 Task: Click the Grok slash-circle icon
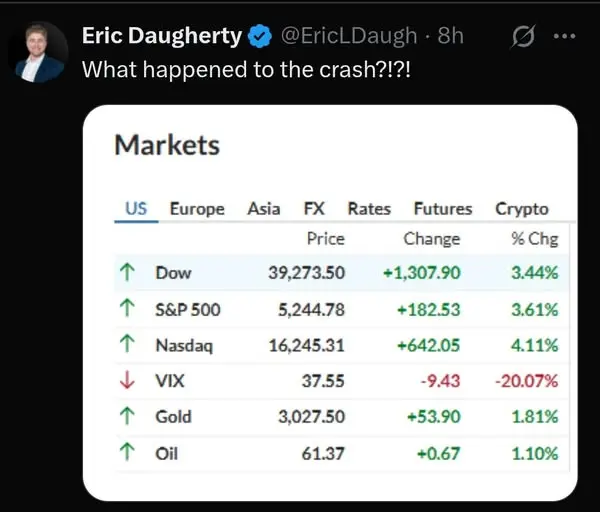tap(521, 37)
